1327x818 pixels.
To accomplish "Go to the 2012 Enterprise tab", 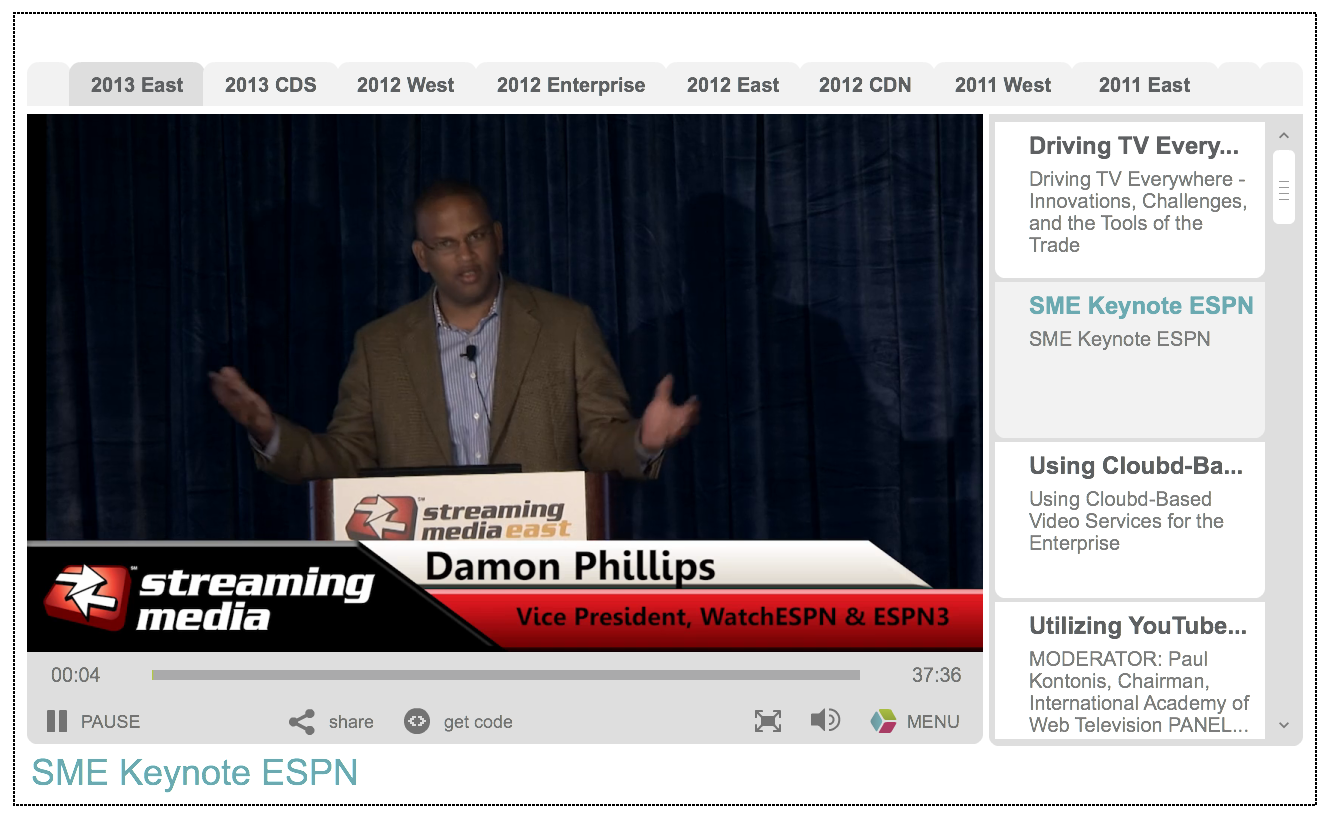I will tap(571, 85).
